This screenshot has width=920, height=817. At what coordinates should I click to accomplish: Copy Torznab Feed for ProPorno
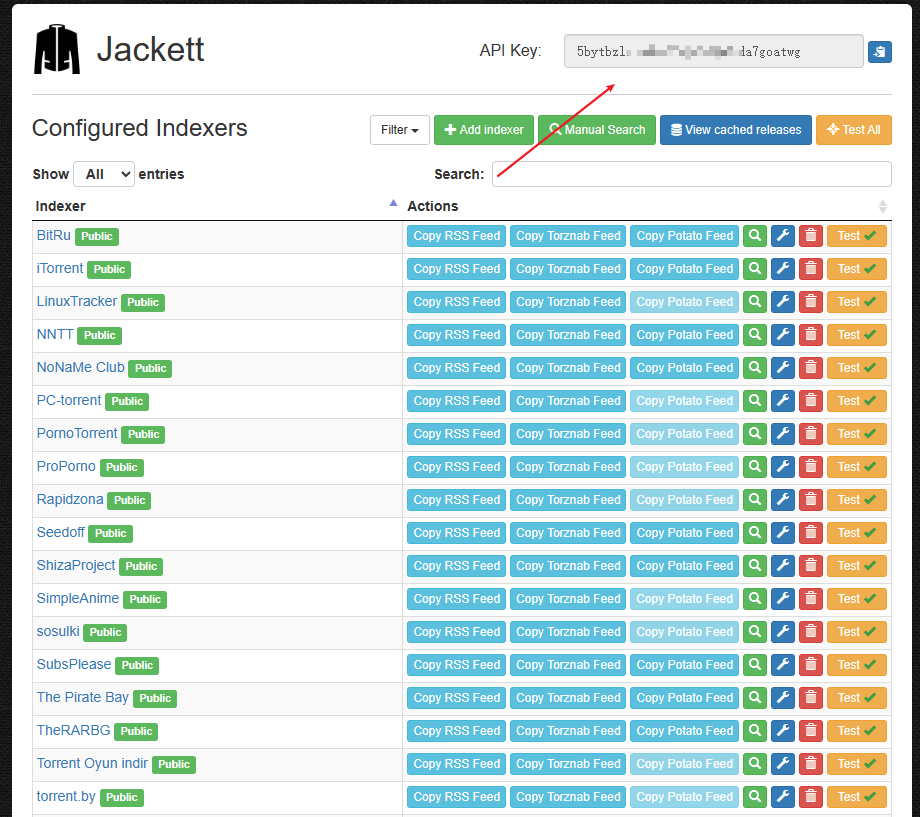coord(568,467)
